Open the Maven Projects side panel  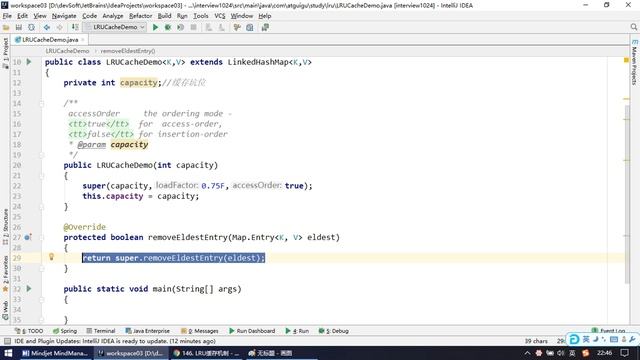[x=634, y=62]
